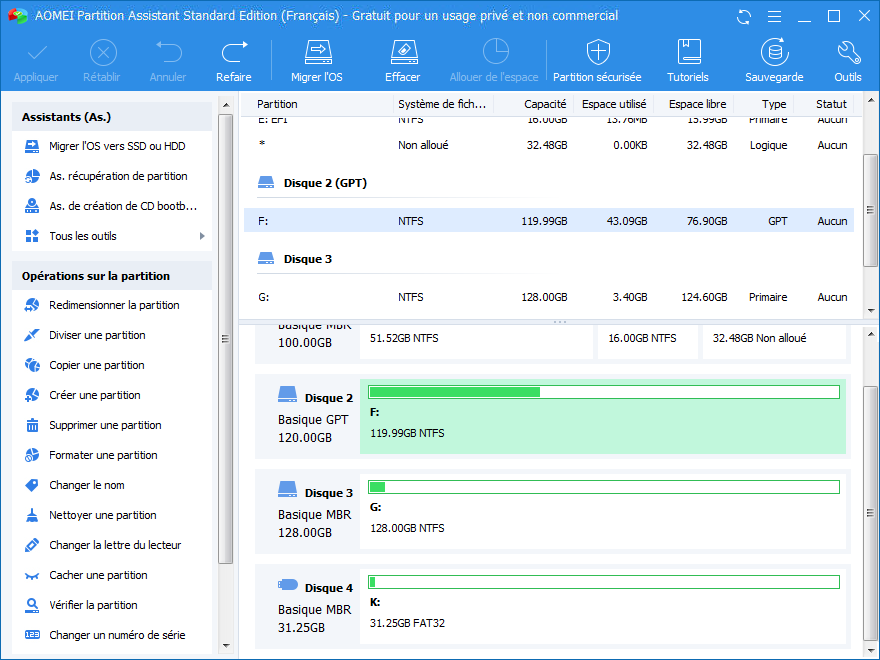
Task: Click the Refaire redo arrow
Action: 234,61
